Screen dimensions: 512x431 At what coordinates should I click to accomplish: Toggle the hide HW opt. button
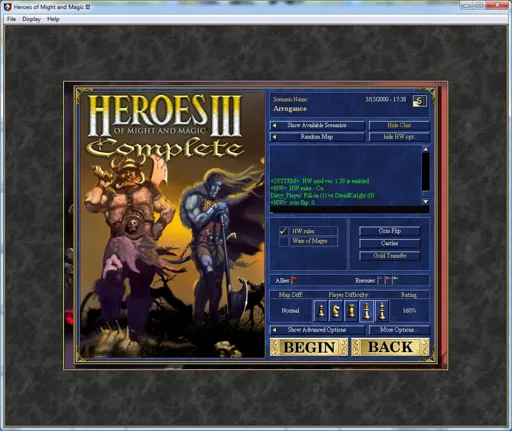(399, 137)
